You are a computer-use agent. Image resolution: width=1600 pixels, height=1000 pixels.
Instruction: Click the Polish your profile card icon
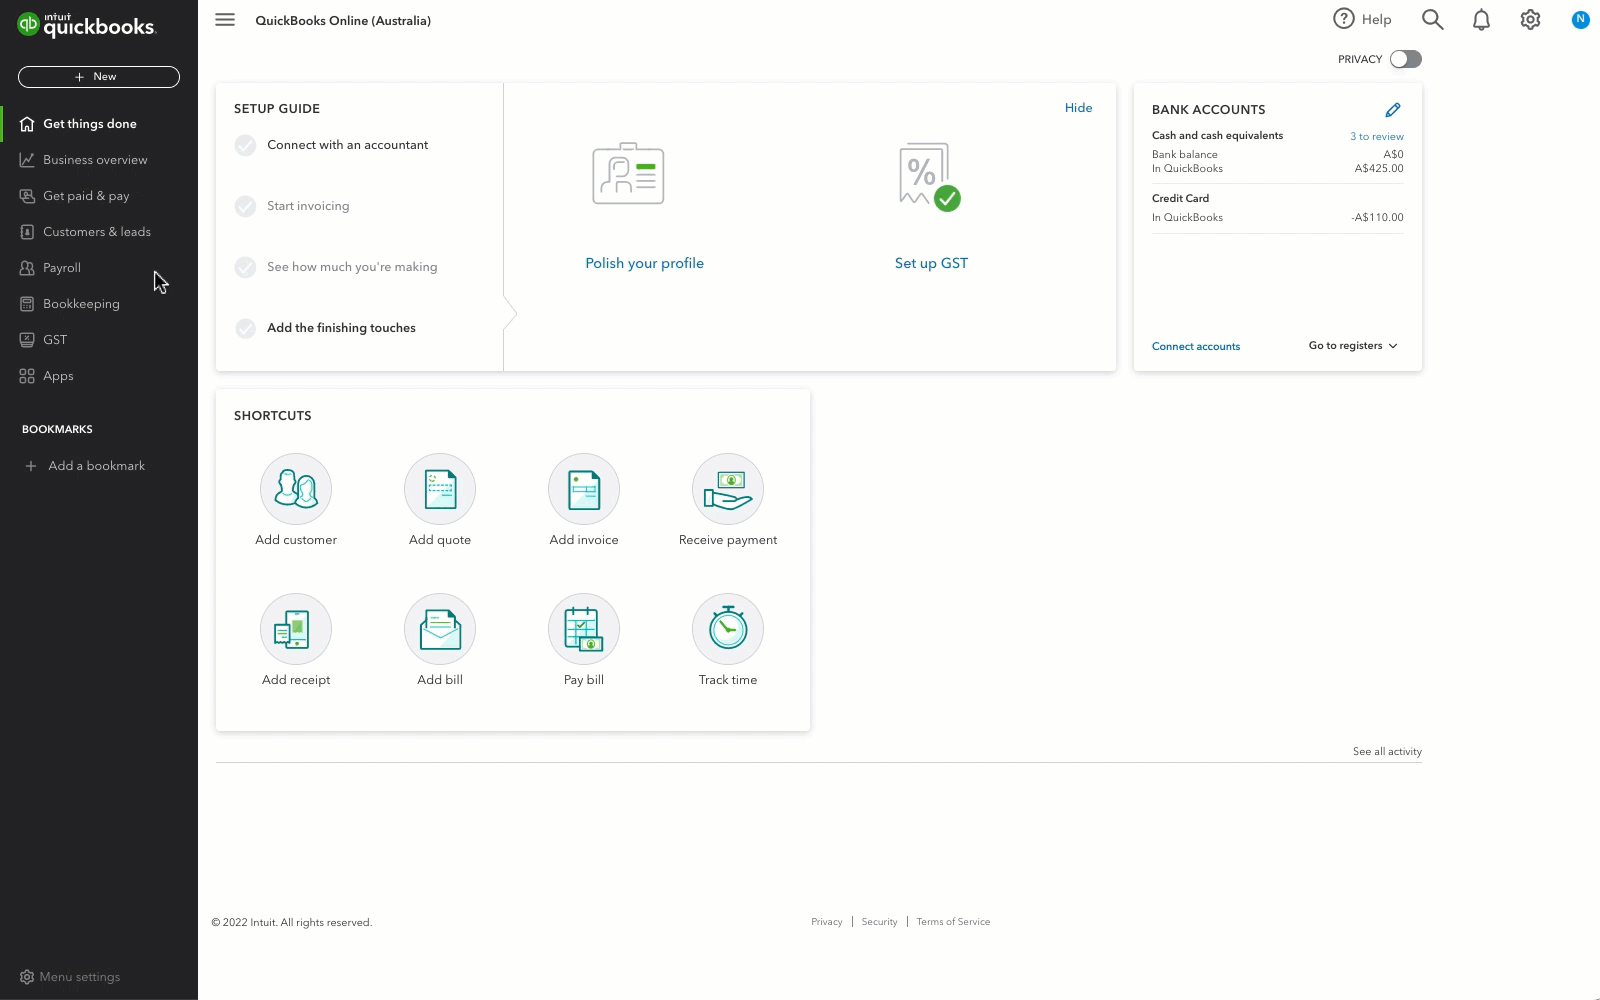[628, 173]
